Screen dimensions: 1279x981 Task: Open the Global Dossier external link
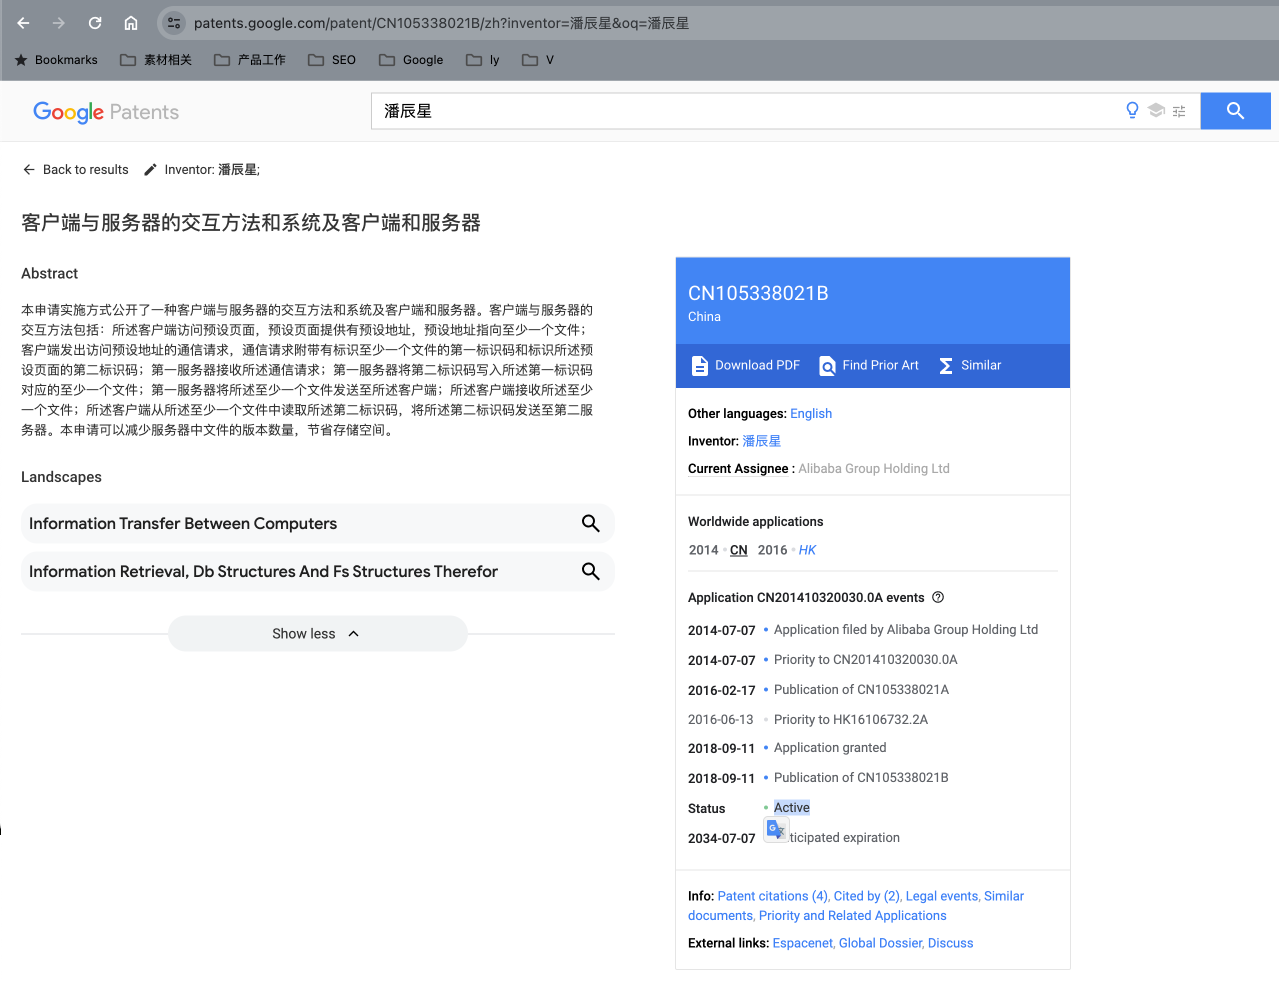click(x=880, y=944)
